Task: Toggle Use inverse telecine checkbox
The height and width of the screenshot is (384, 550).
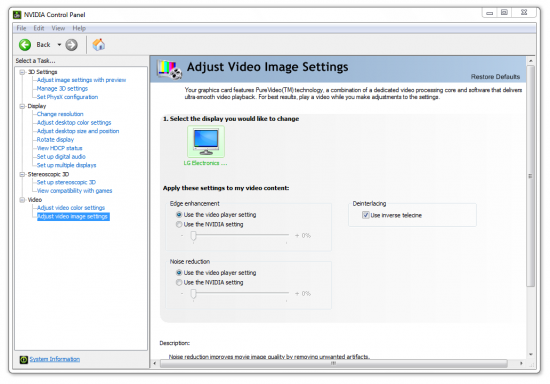Action: coord(365,215)
